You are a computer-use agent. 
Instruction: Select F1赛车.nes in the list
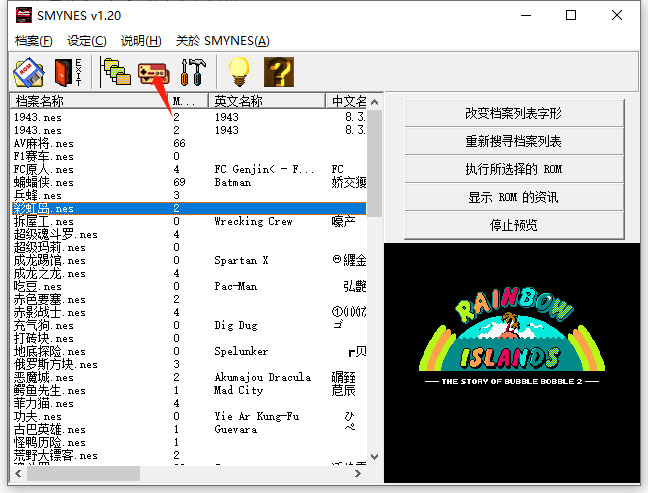44,156
